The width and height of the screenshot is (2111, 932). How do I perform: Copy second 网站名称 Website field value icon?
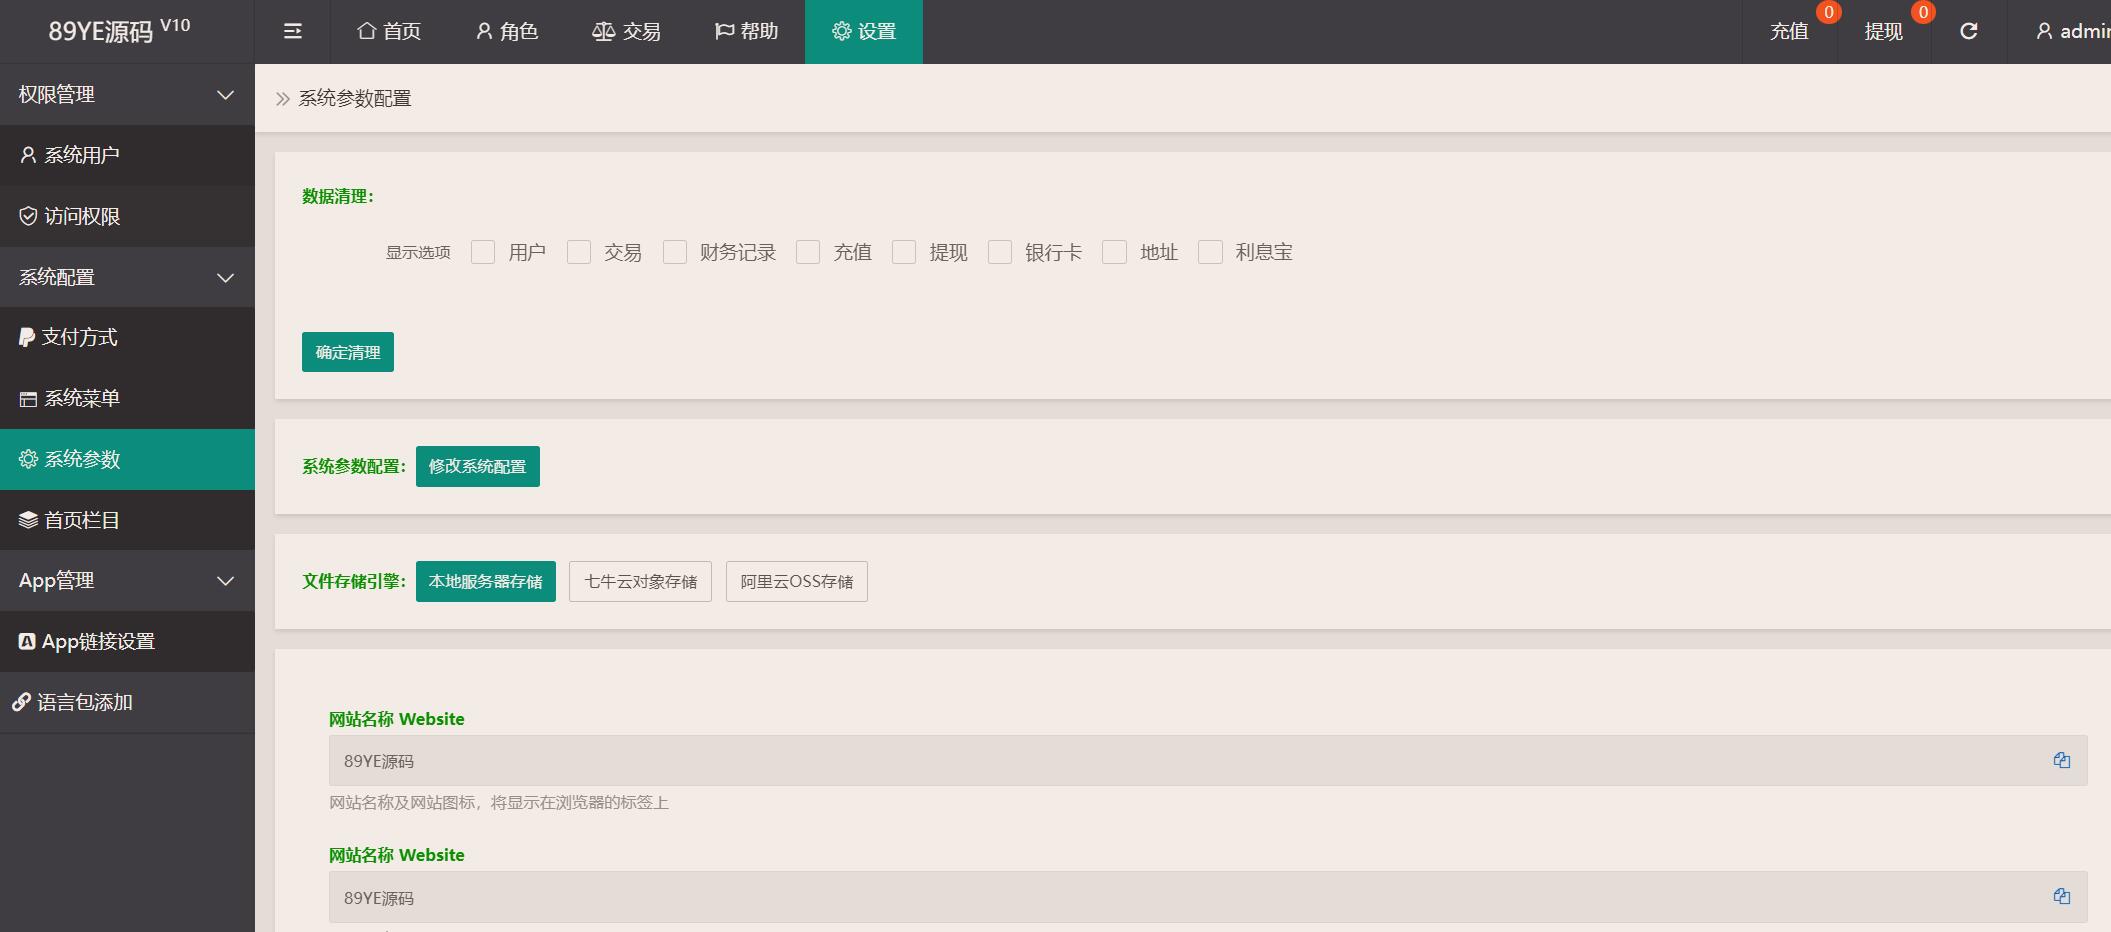pos(2061,896)
